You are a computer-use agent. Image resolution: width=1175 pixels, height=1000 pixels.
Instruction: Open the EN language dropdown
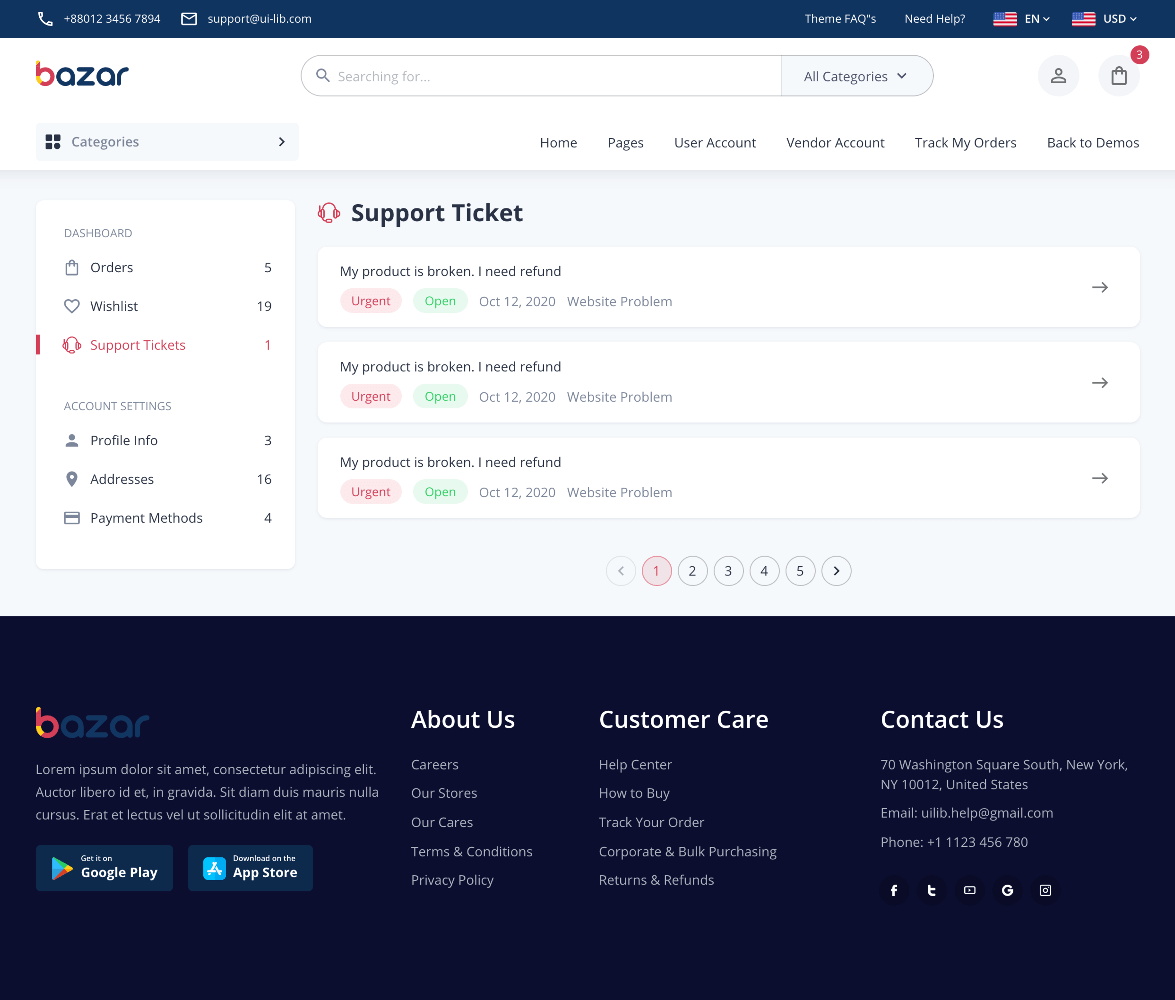1021,19
